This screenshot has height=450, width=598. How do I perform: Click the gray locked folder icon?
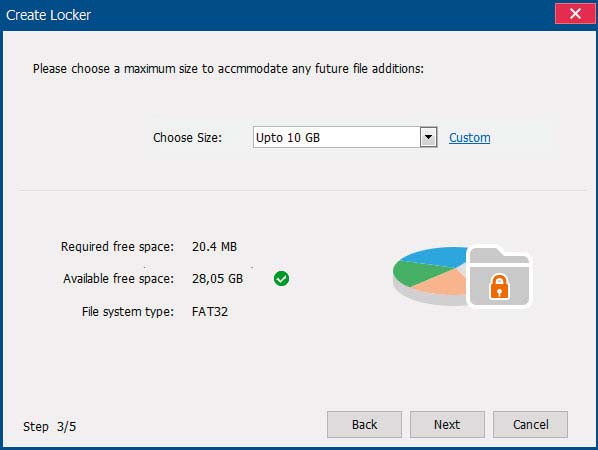(x=499, y=276)
